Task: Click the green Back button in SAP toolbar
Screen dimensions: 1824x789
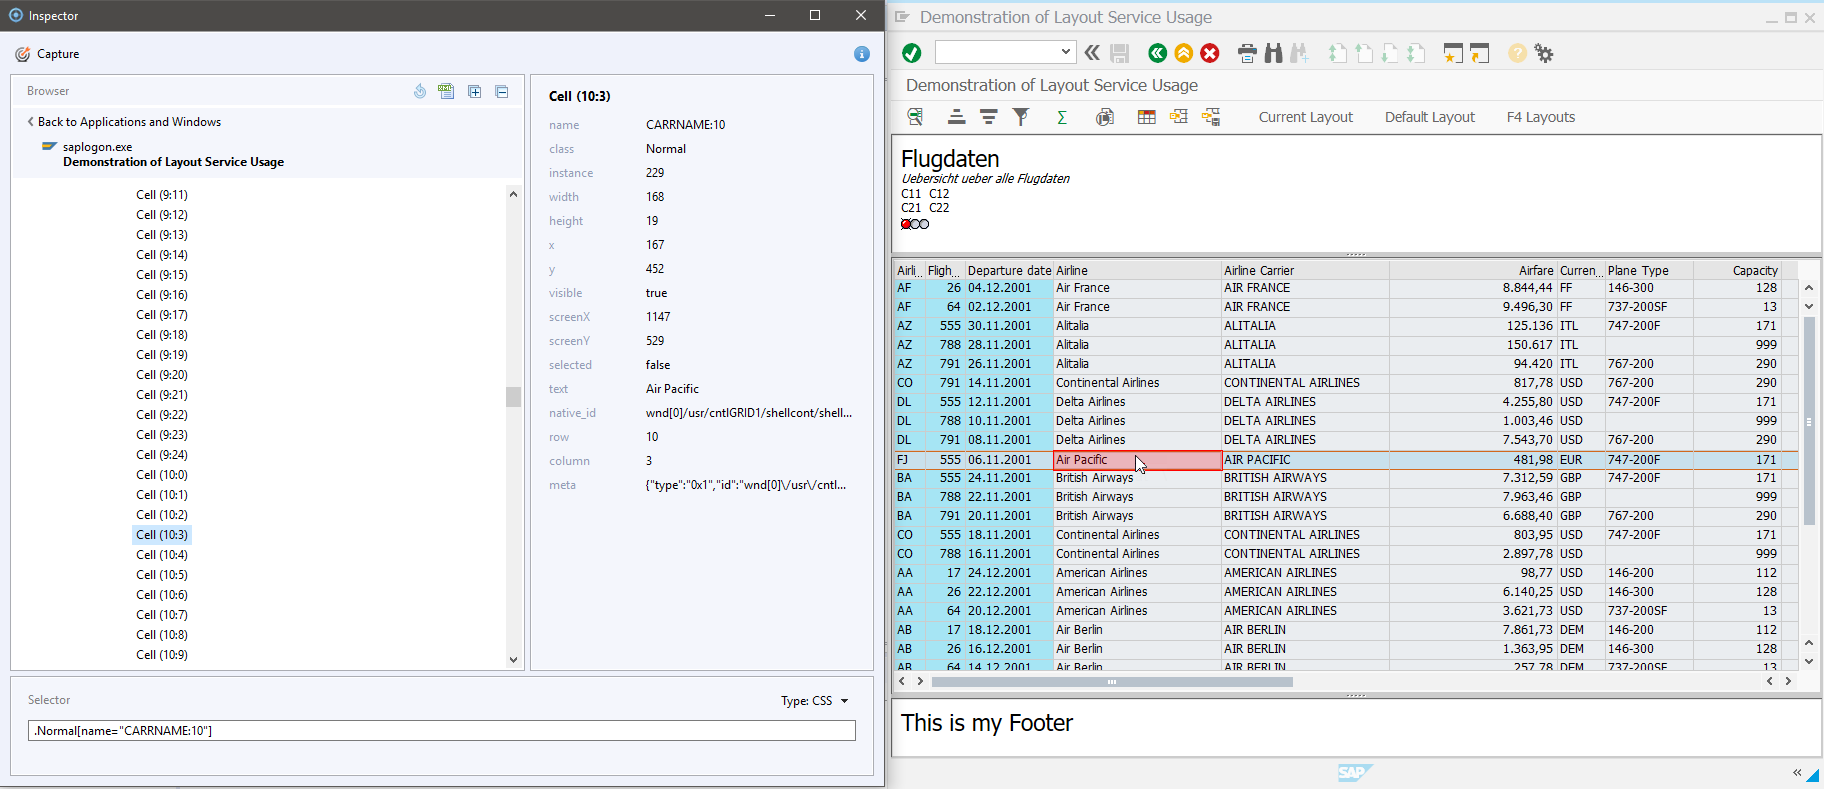Action: coord(1157,53)
